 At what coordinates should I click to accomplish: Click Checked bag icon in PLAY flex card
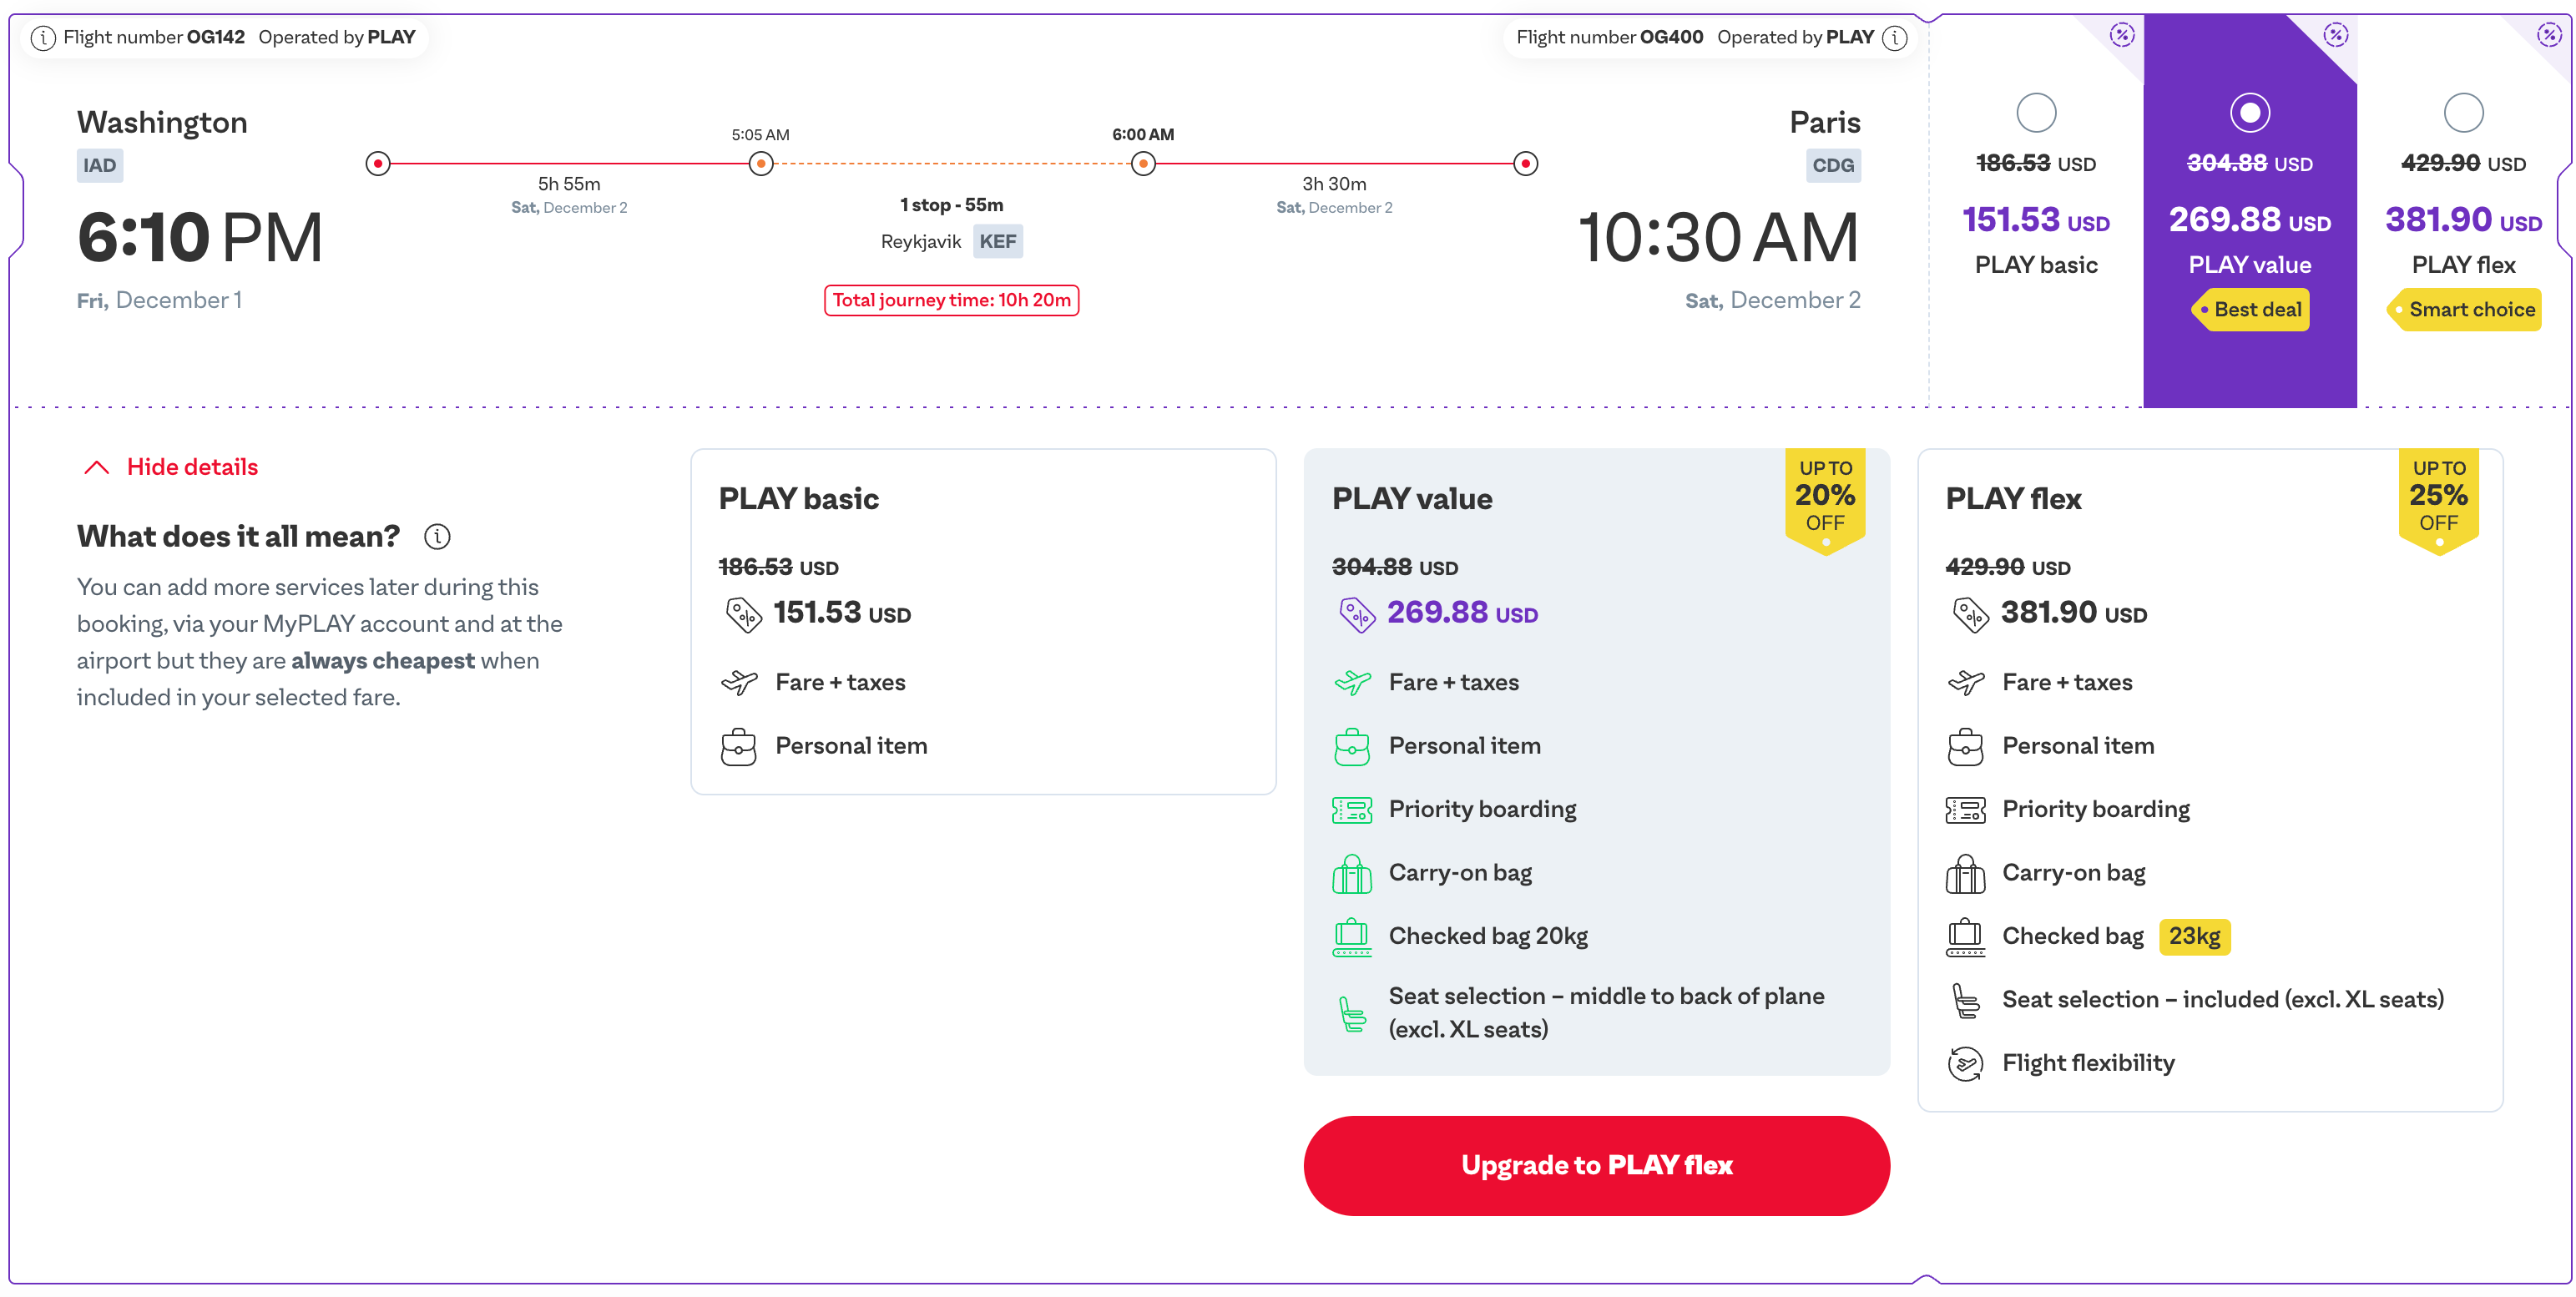[x=1965, y=937]
